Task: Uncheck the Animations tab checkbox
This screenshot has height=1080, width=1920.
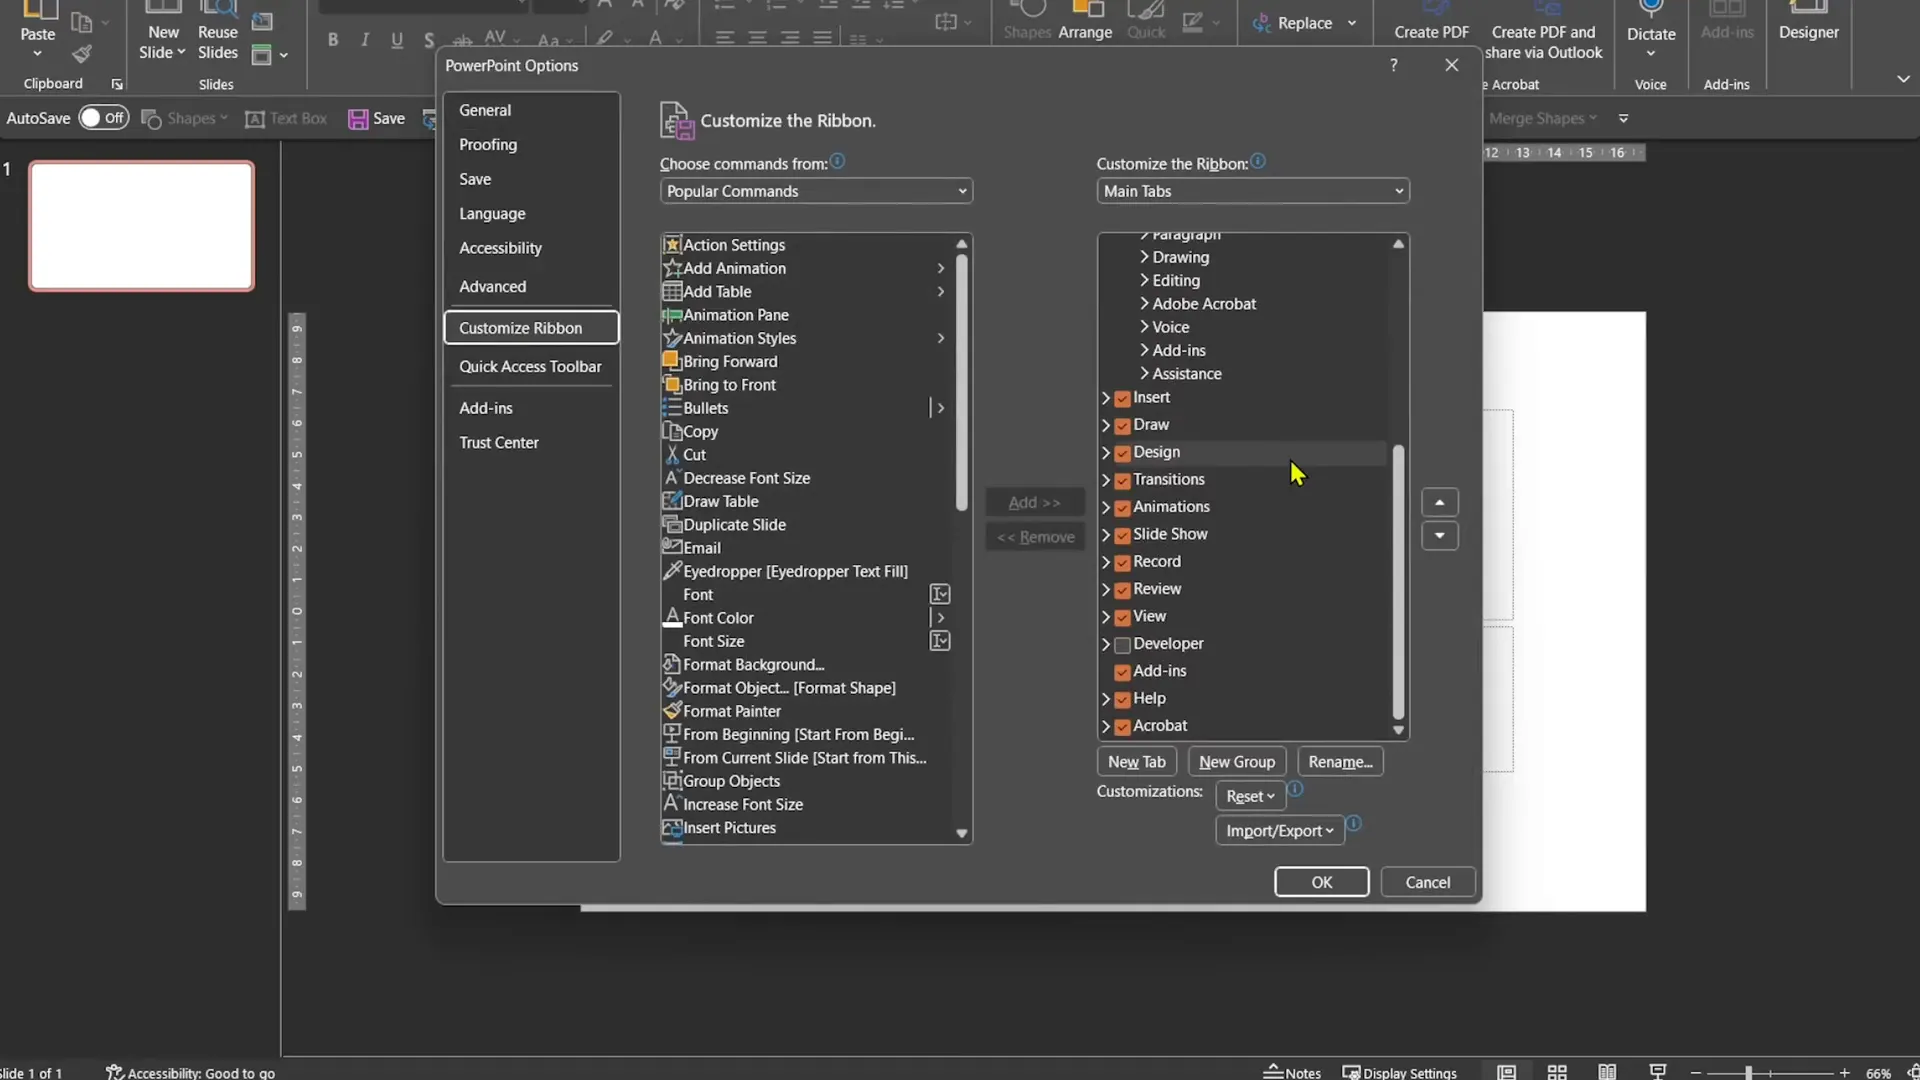Action: [x=1122, y=507]
